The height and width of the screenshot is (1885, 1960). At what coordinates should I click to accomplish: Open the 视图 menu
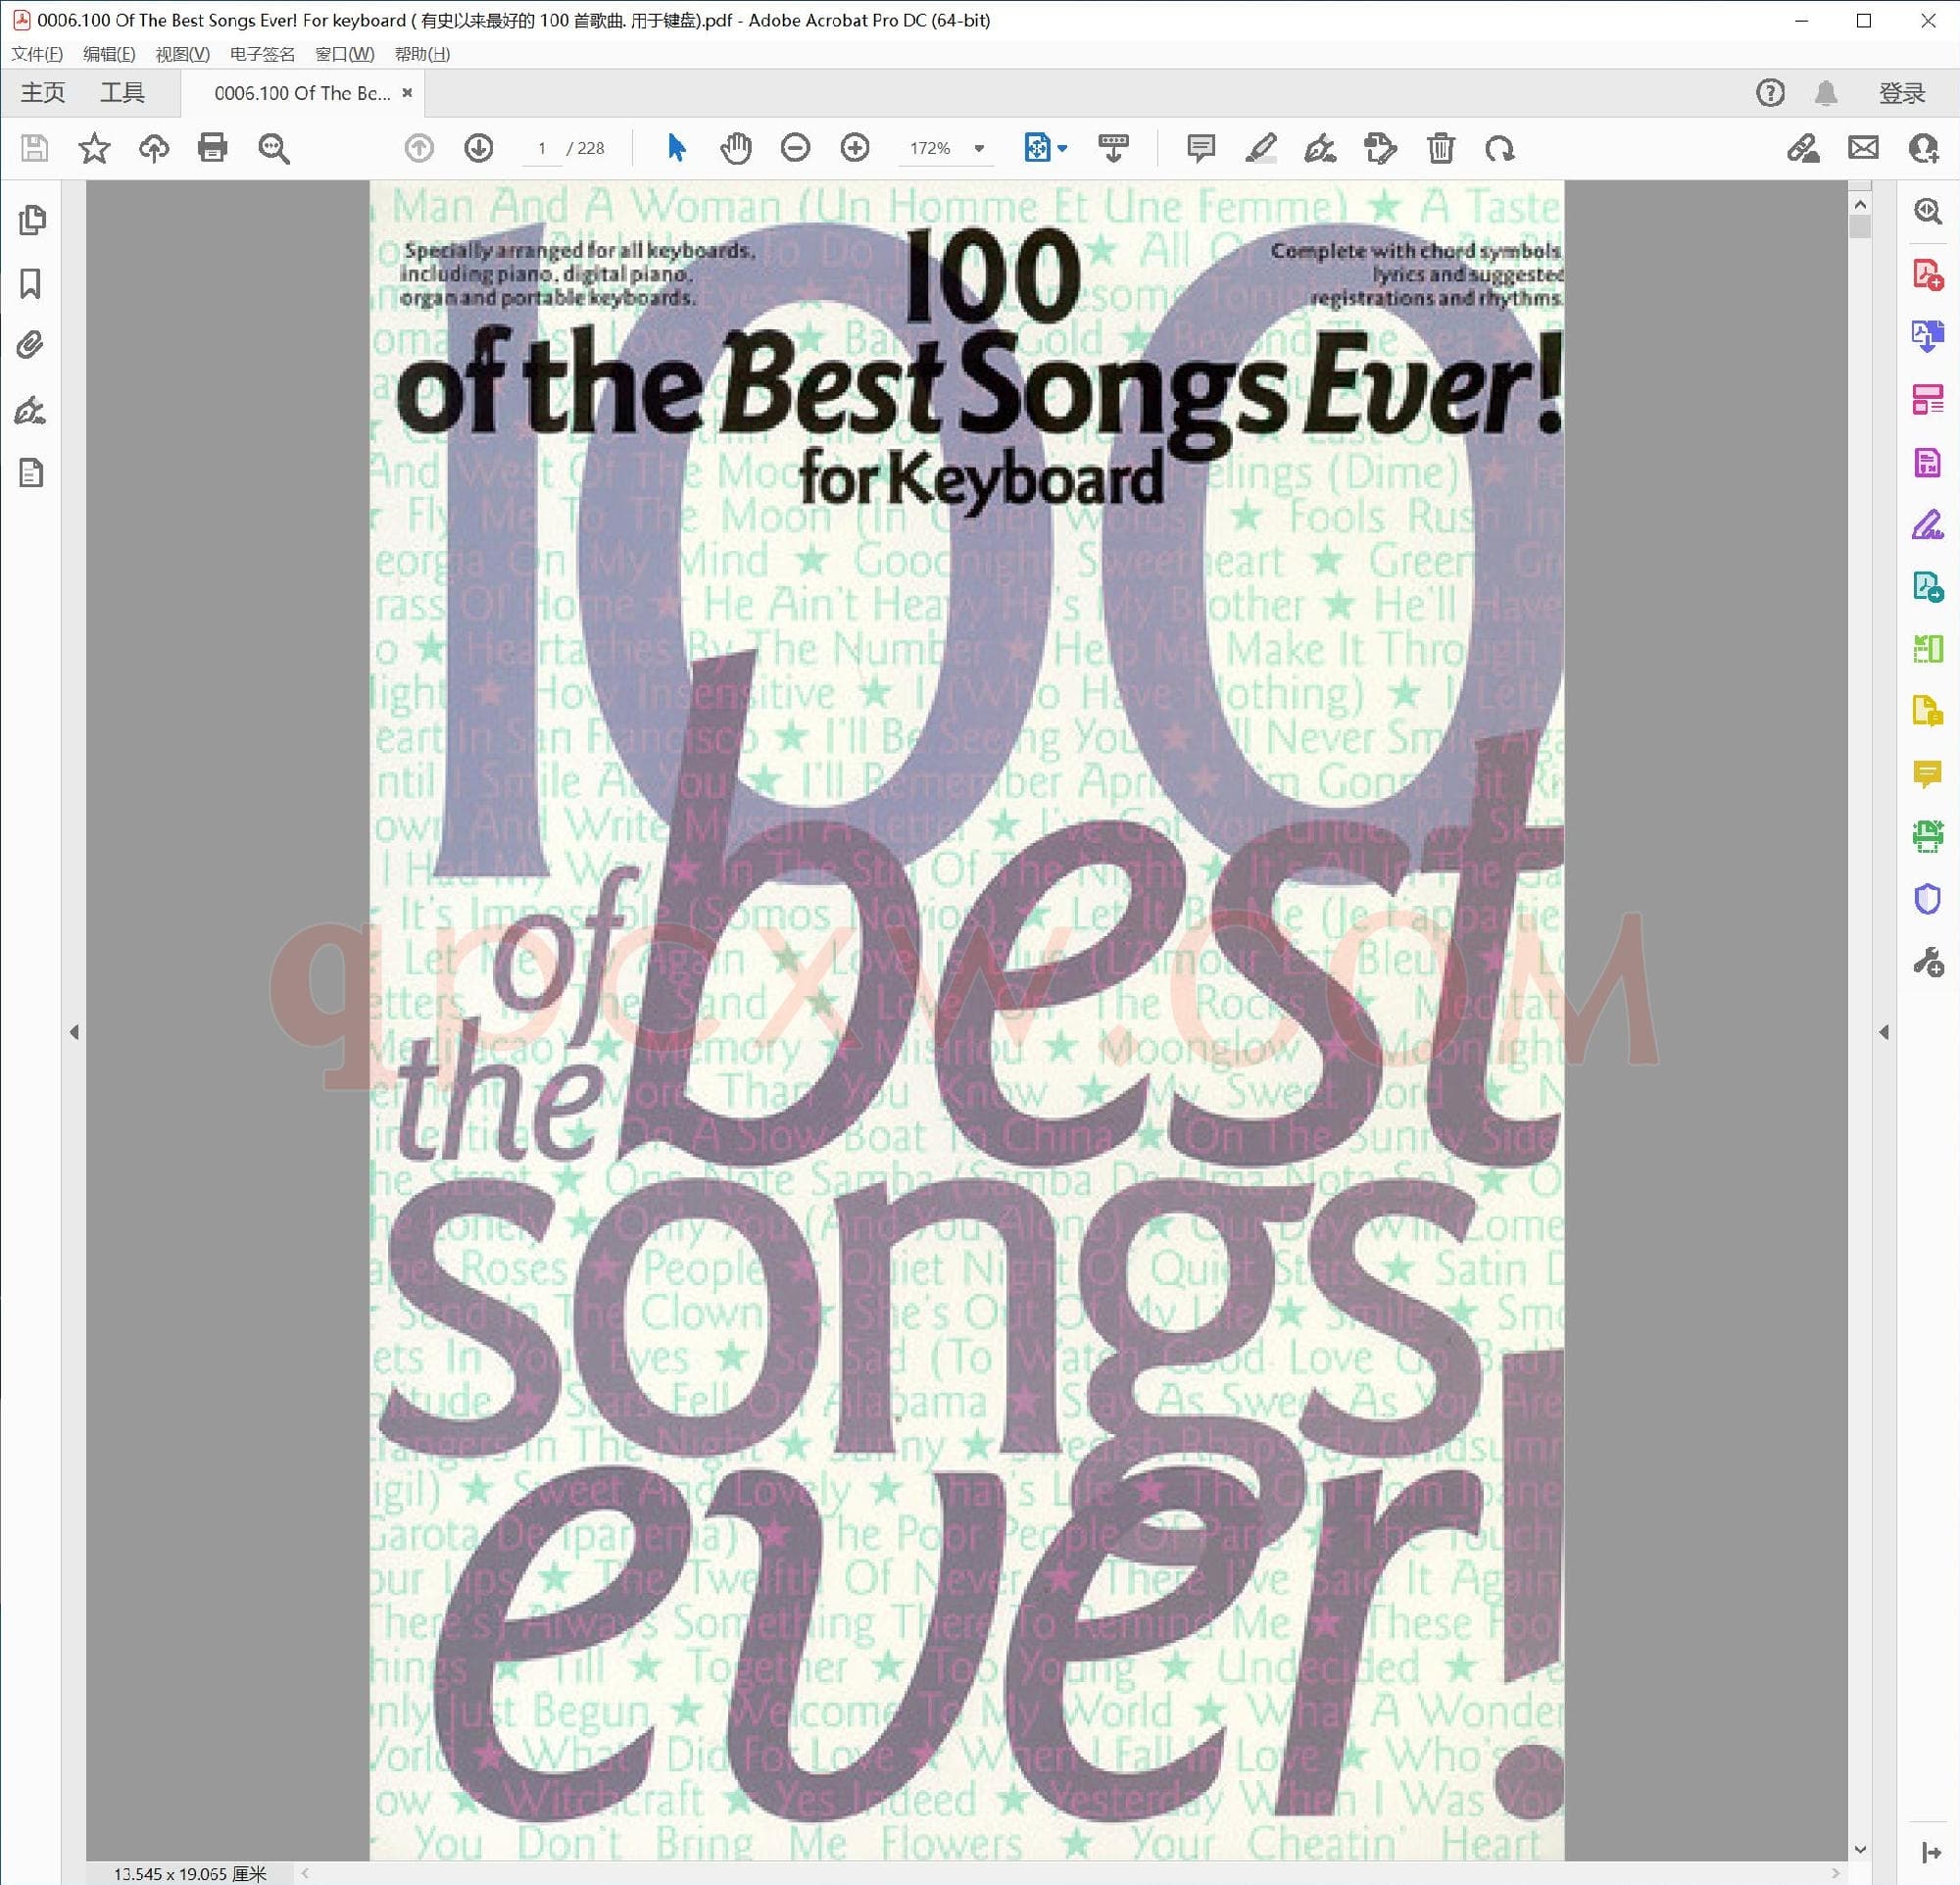pos(184,54)
